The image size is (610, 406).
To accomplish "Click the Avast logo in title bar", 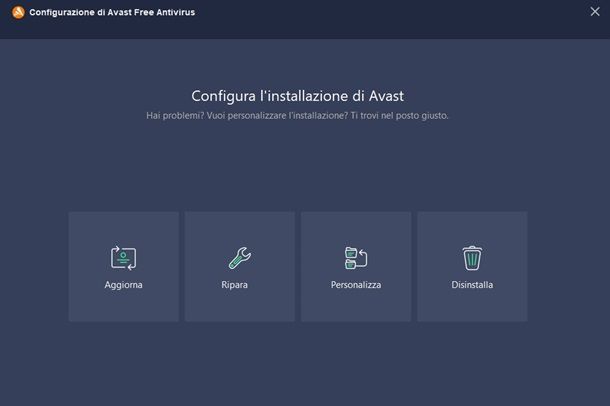I will [x=18, y=12].
